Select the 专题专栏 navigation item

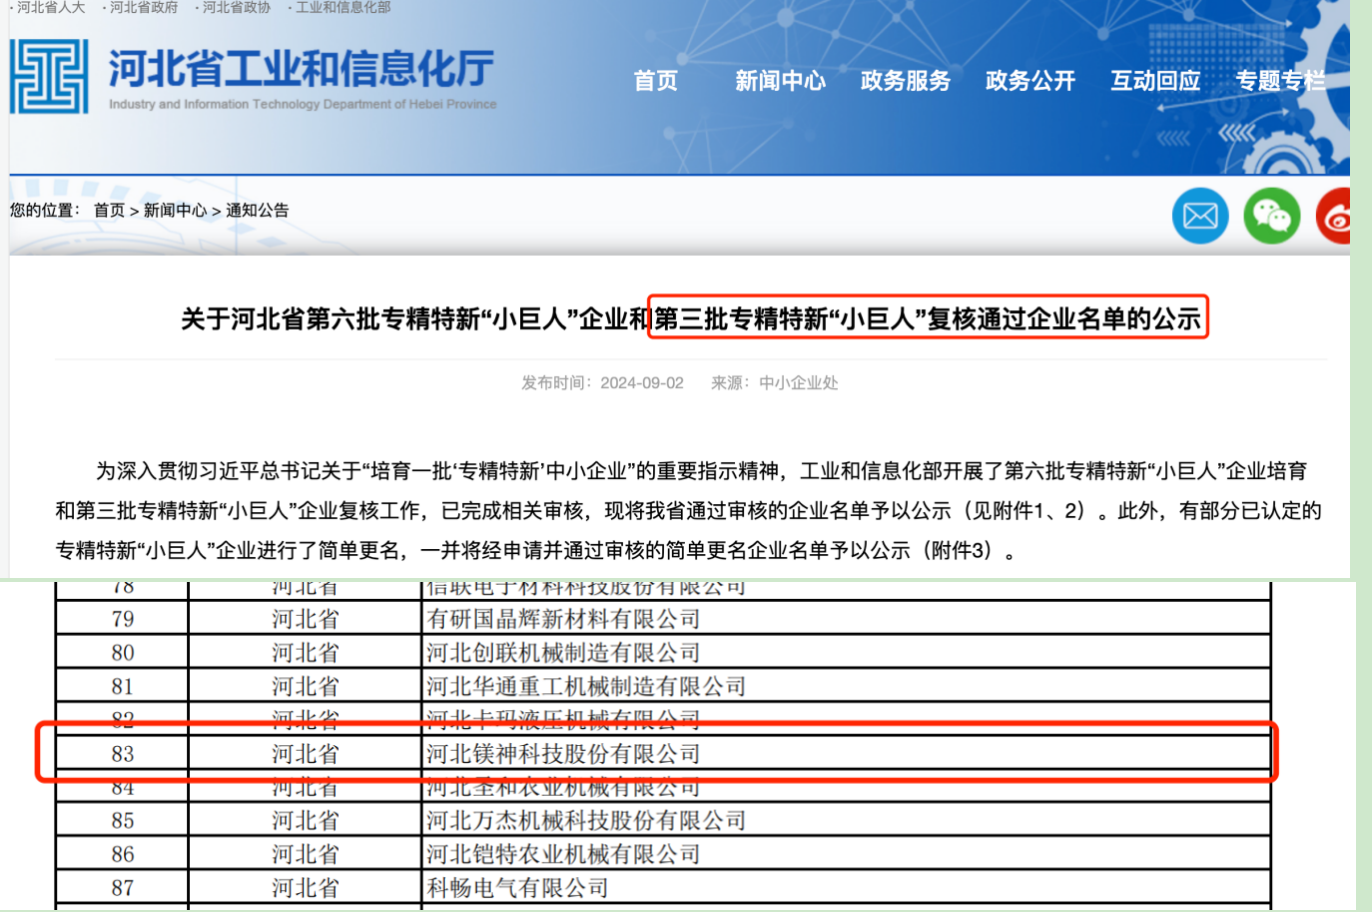pyautogui.click(x=1280, y=81)
